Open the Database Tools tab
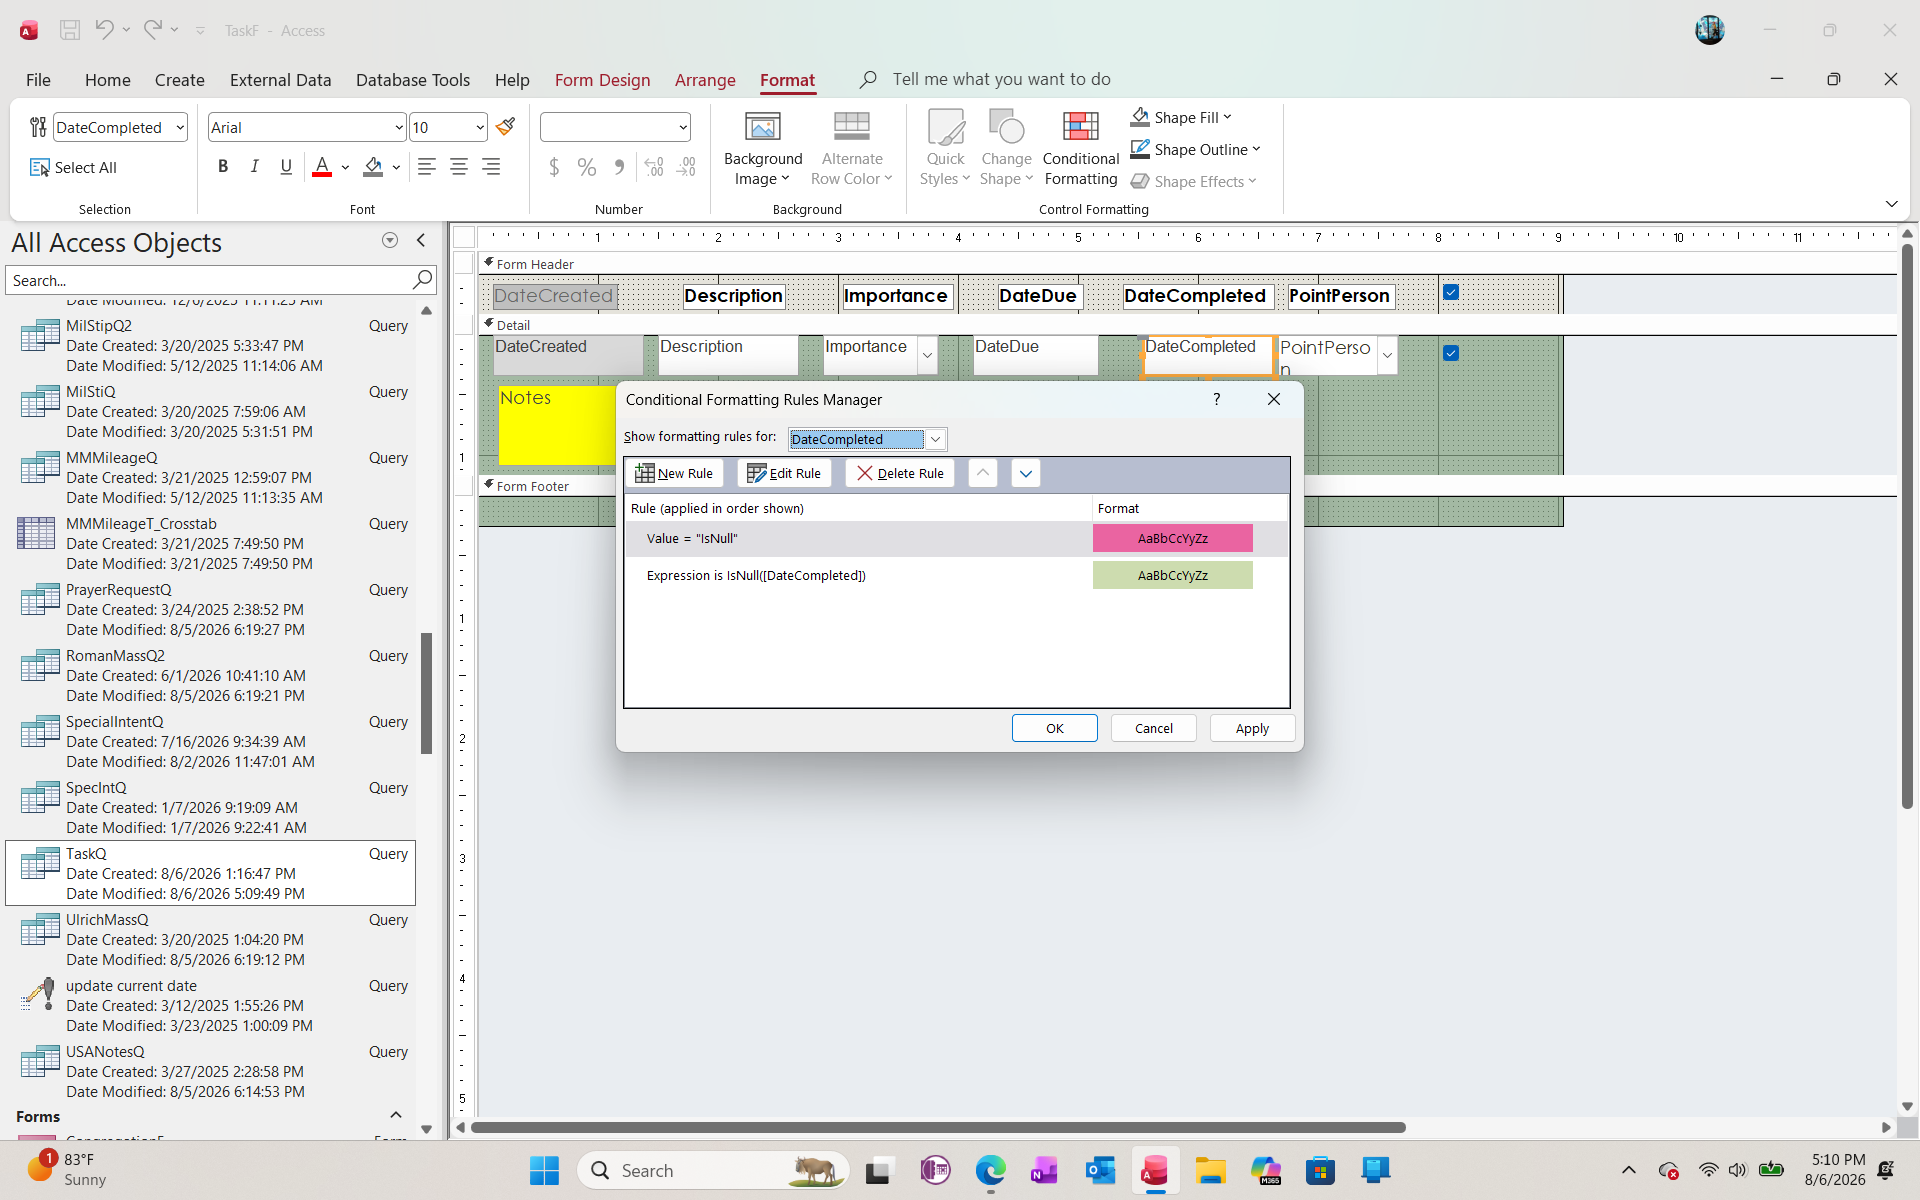 413,80
